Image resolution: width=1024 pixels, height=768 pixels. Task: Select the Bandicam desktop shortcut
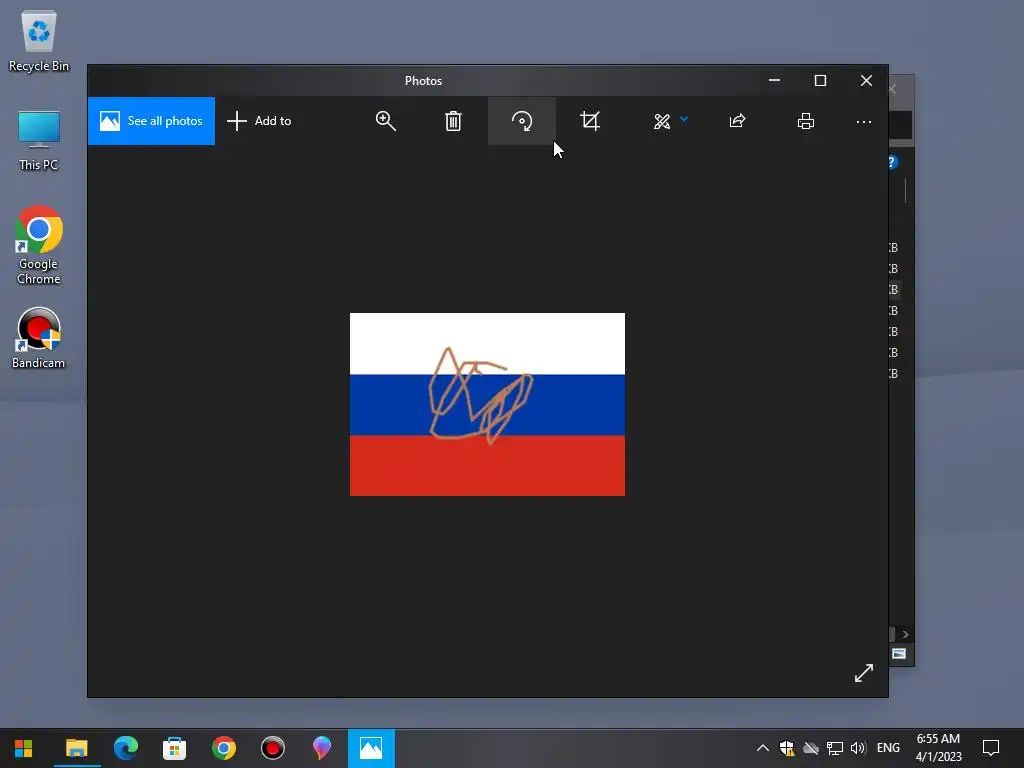(39, 338)
